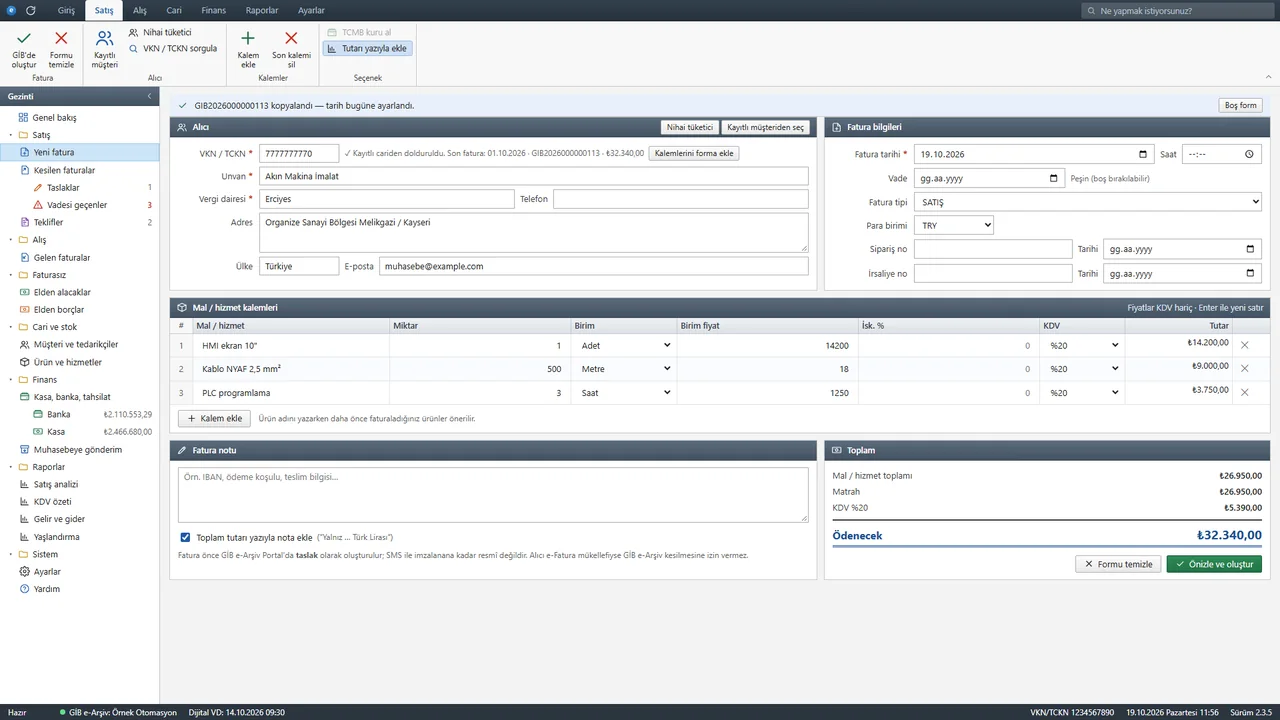The image size is (1280, 720).
Task: Click the Kalem ekle plus icon in ribbon
Action: 248,38
